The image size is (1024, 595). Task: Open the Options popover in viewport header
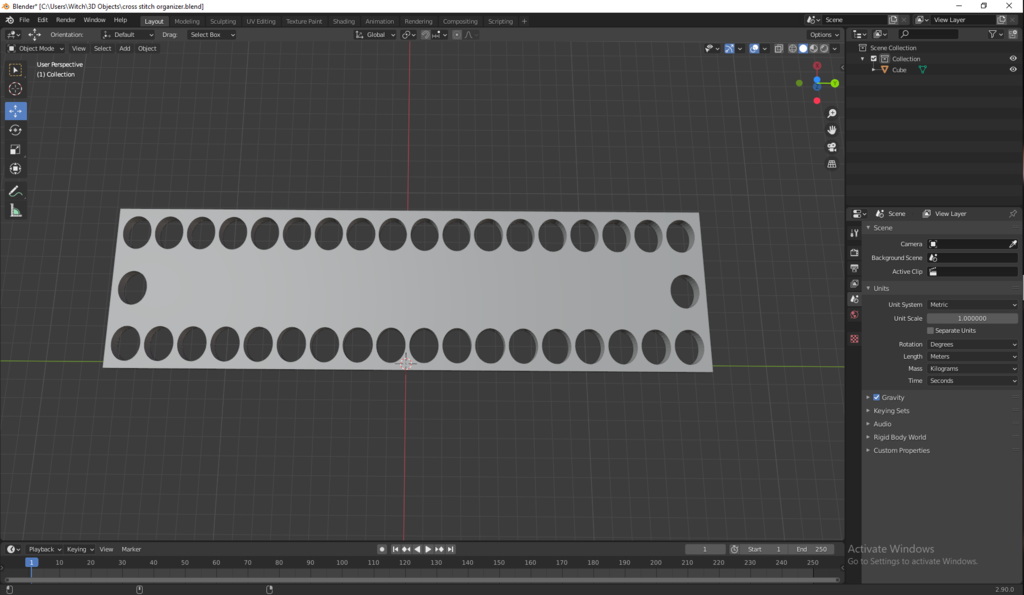point(824,35)
